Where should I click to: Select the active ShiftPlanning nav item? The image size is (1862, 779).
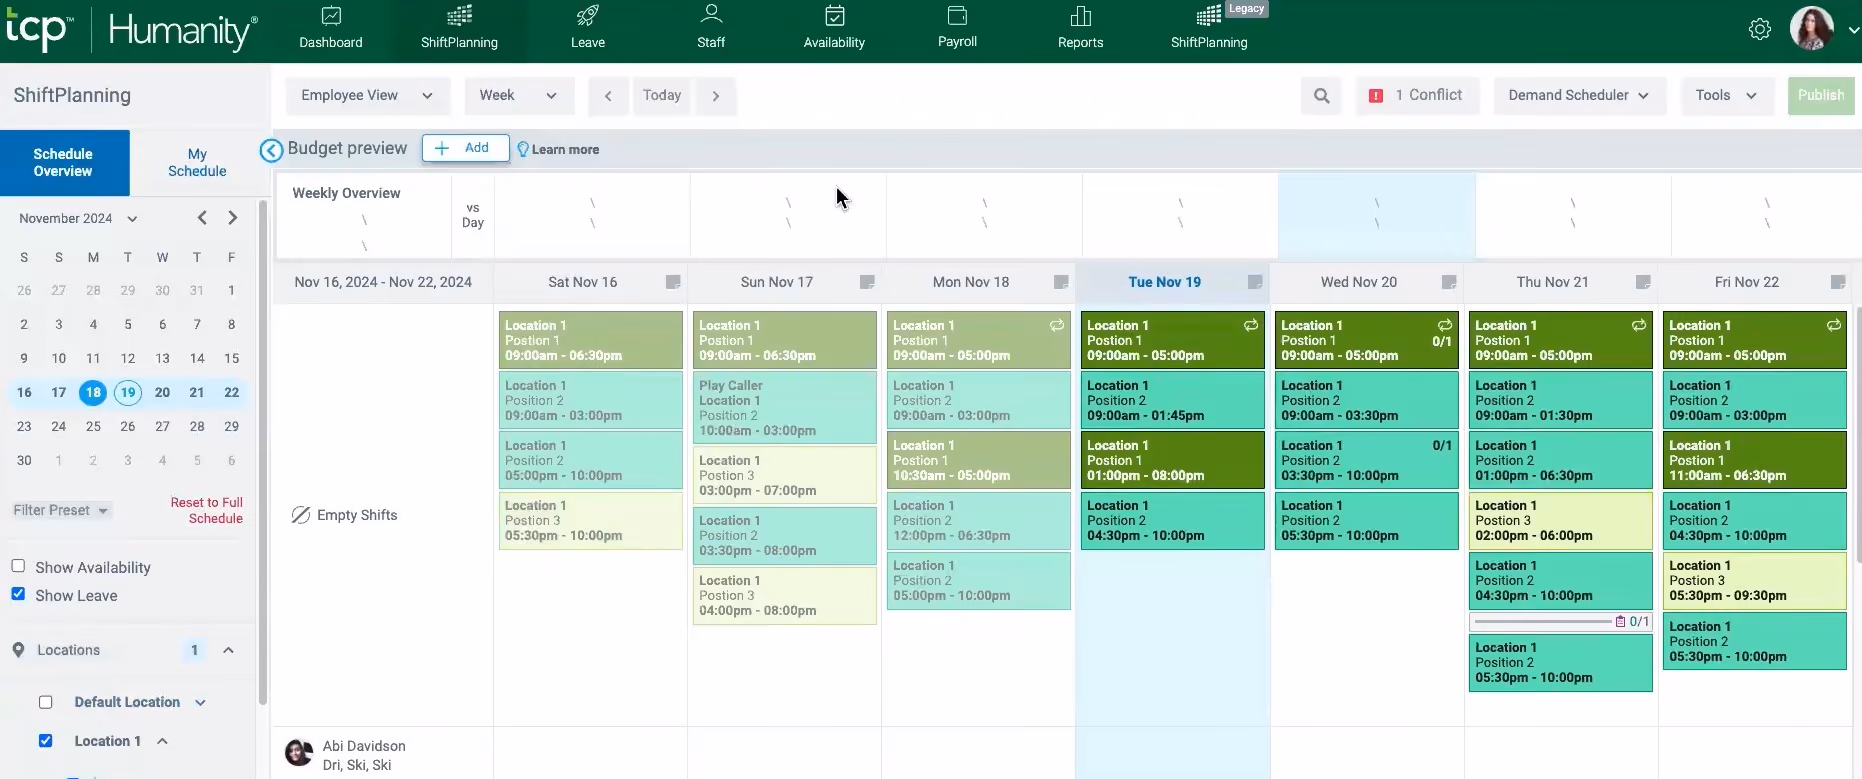[459, 29]
